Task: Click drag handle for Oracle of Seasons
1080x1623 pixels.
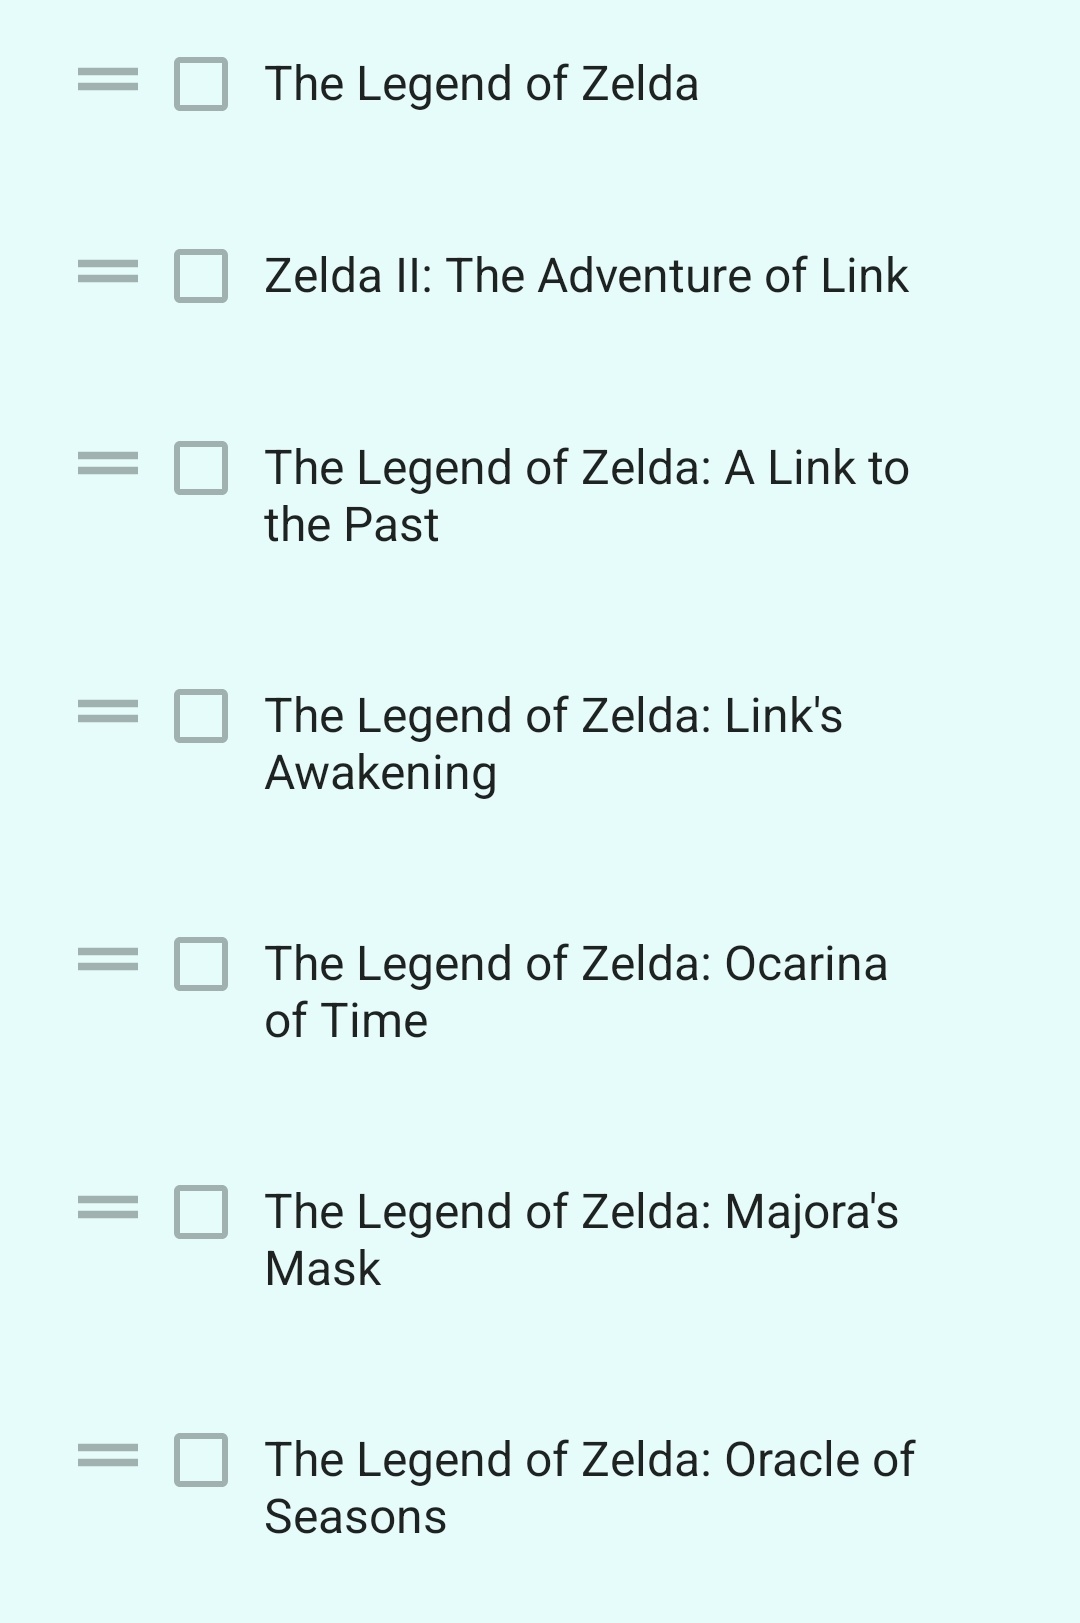Action: click(x=108, y=1456)
